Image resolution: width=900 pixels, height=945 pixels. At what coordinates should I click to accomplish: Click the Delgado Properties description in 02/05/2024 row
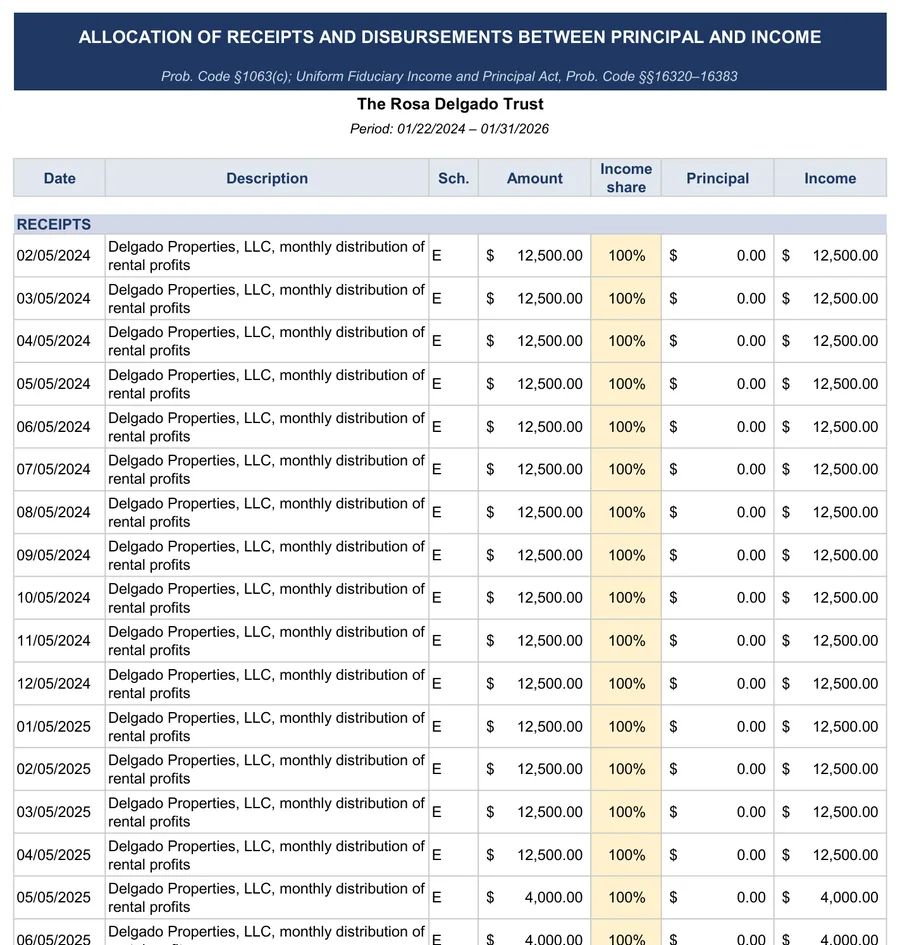[266, 256]
